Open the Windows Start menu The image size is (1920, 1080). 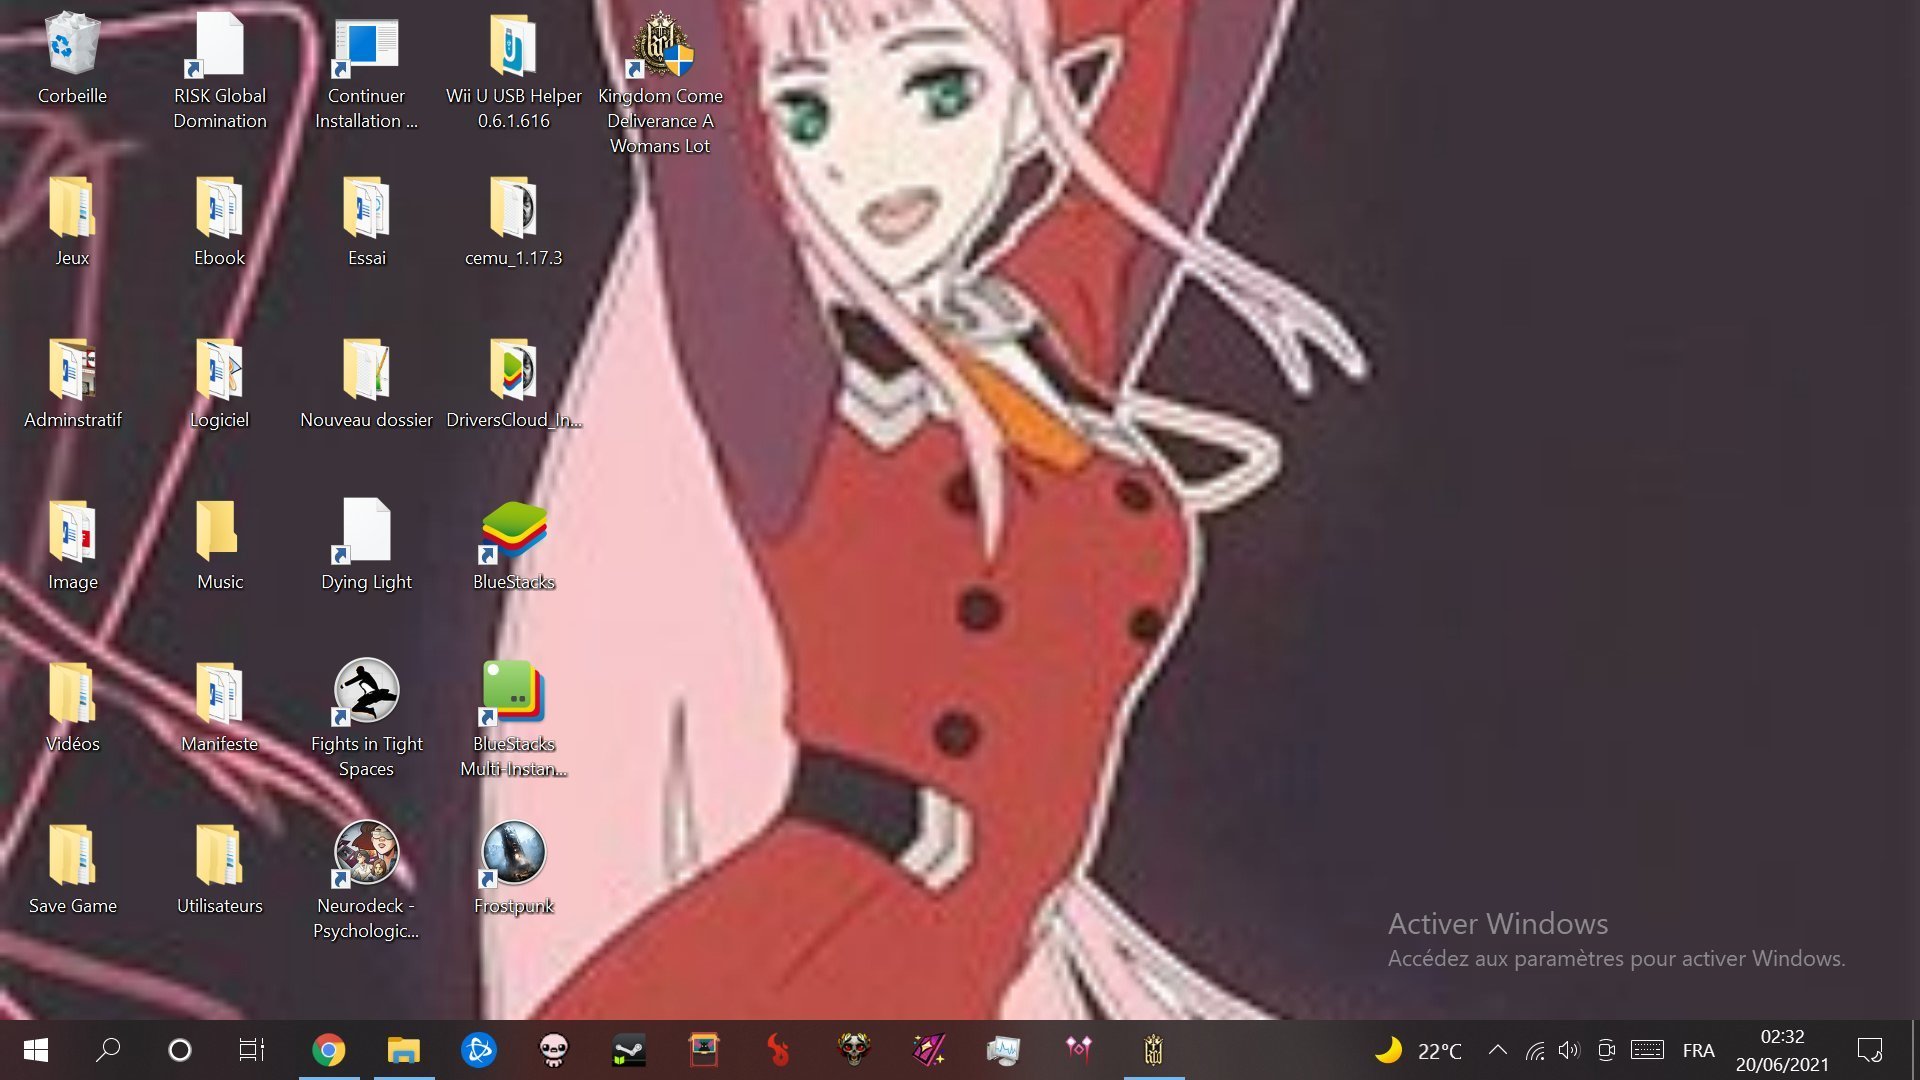[36, 1050]
